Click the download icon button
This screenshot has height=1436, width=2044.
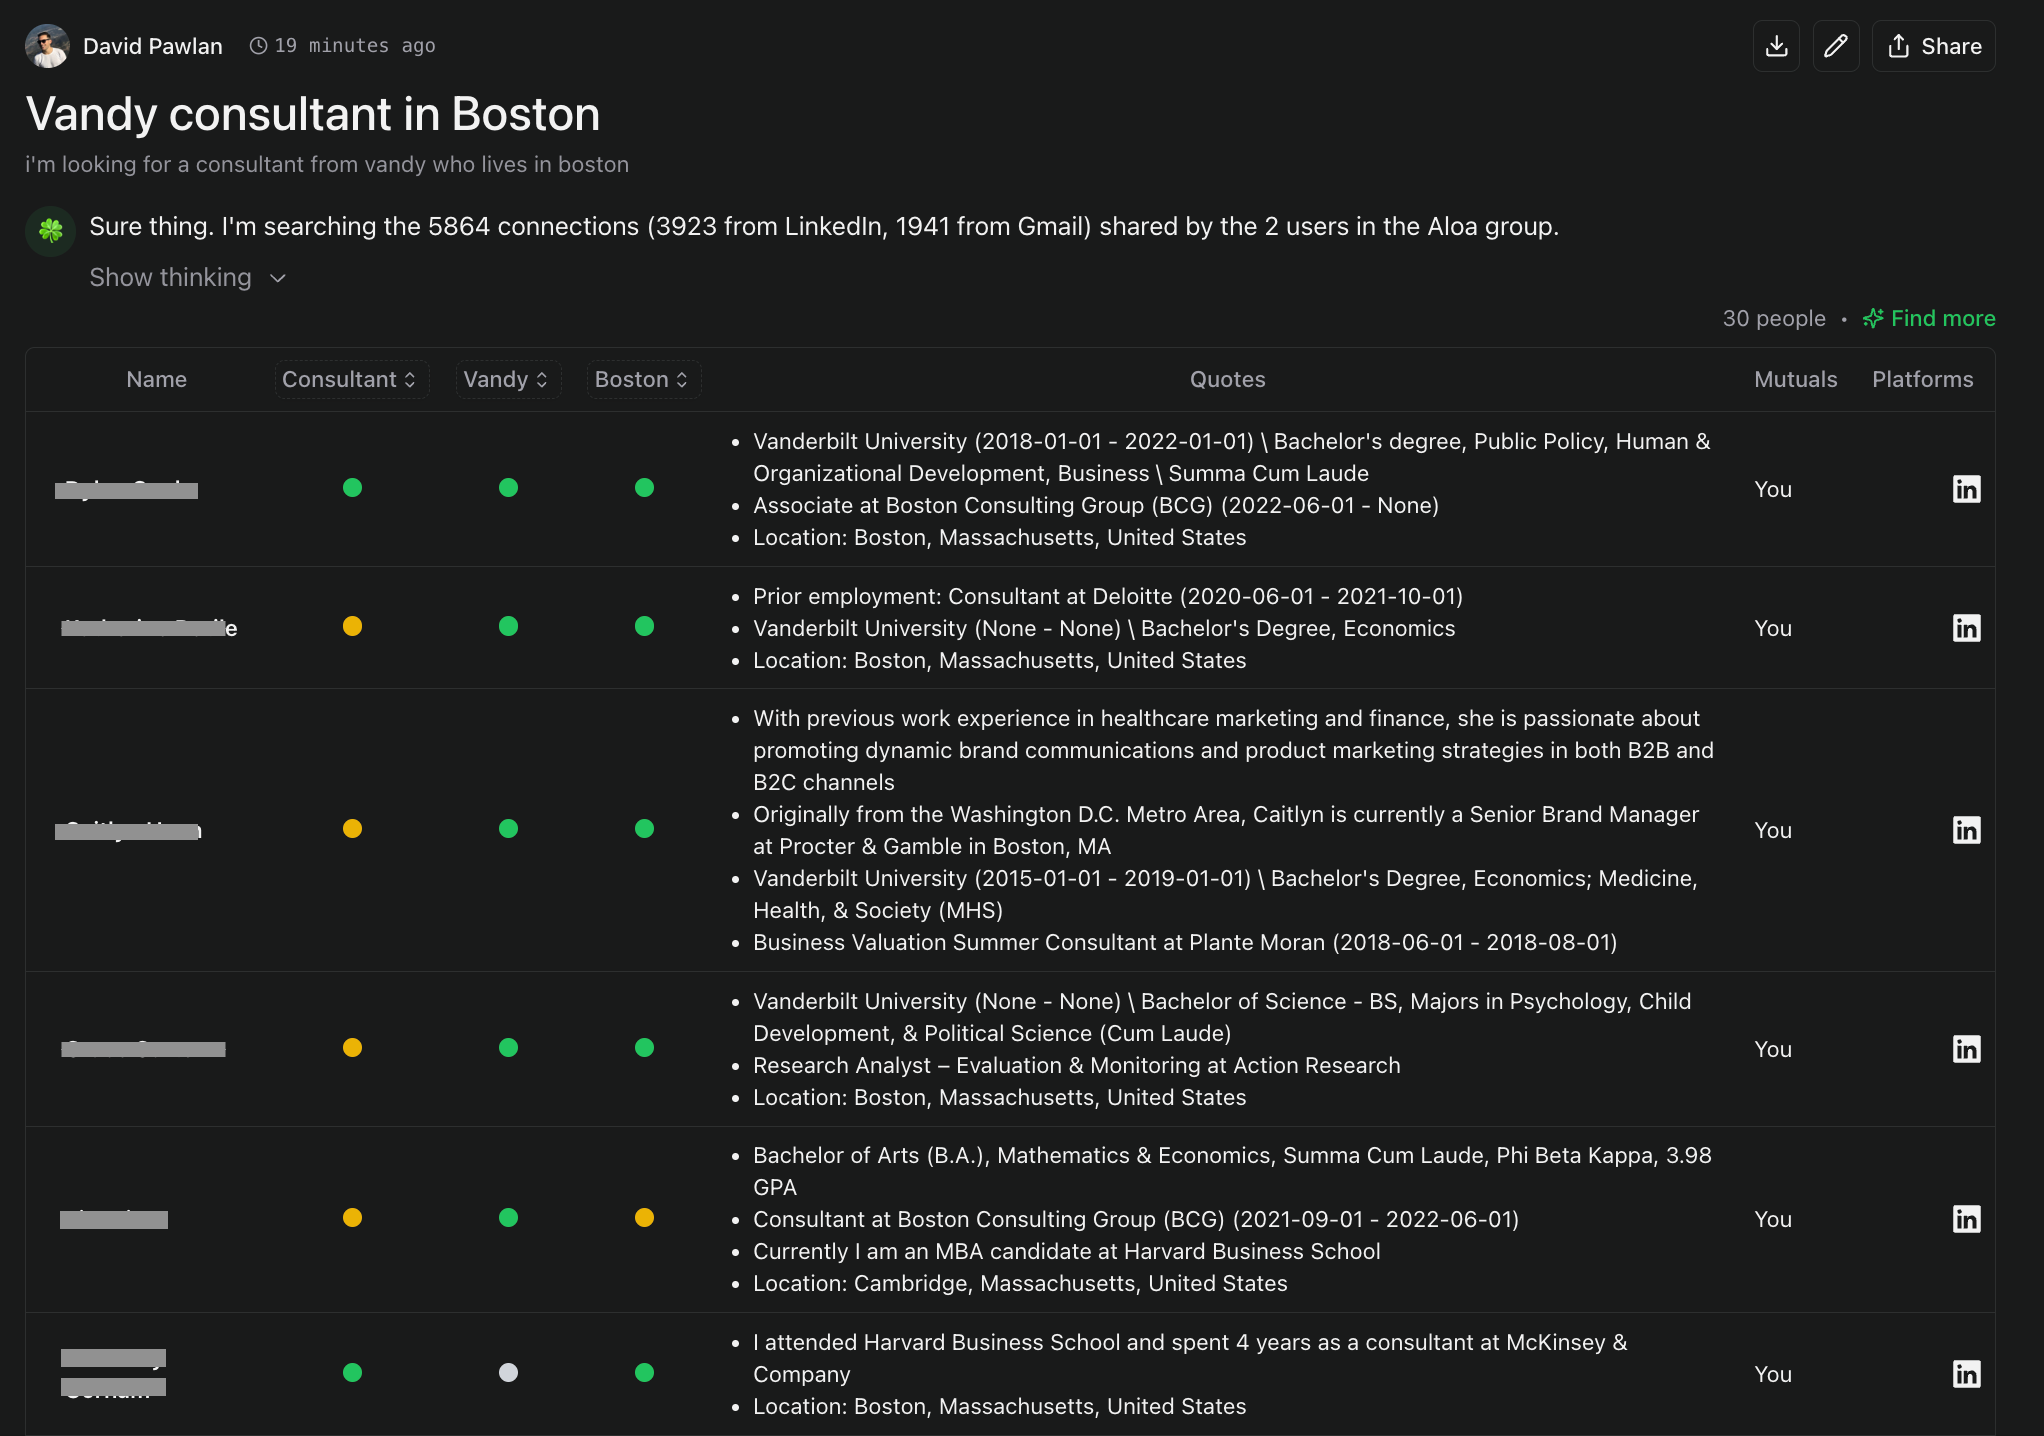(x=1776, y=46)
